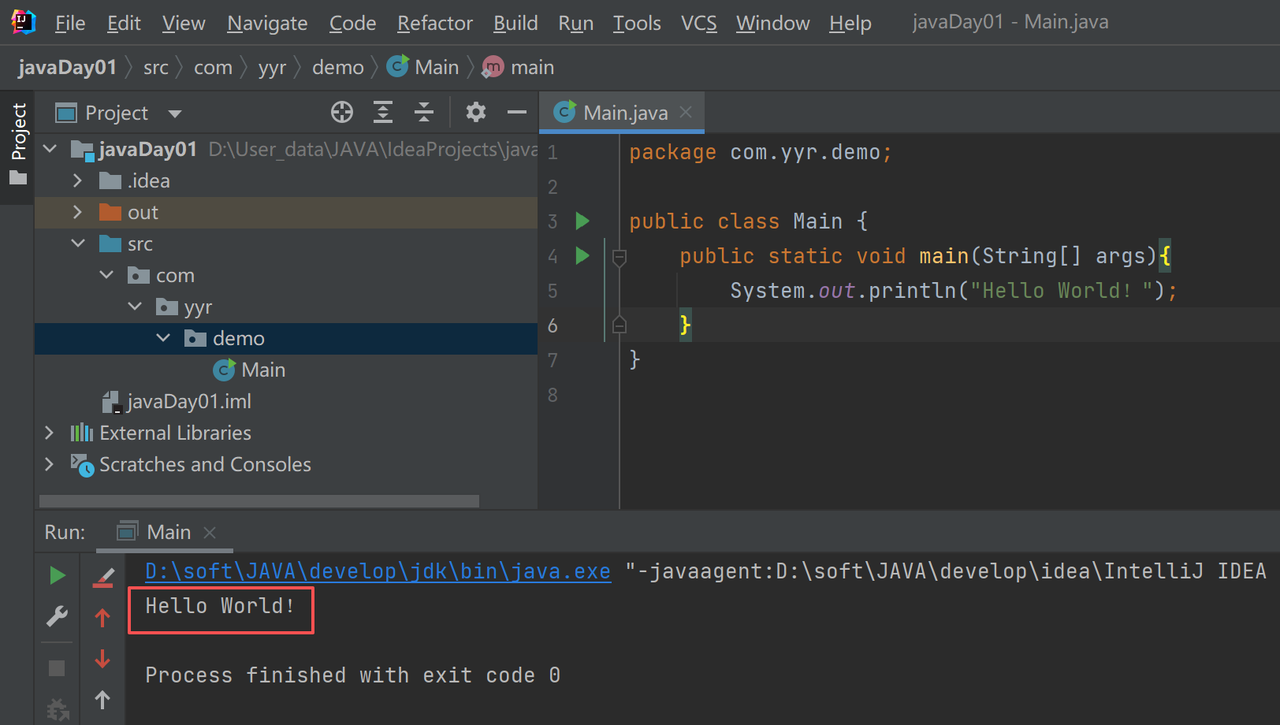Hide the Project panel with minus icon
Screen dimensions: 1280x725
[517, 112]
